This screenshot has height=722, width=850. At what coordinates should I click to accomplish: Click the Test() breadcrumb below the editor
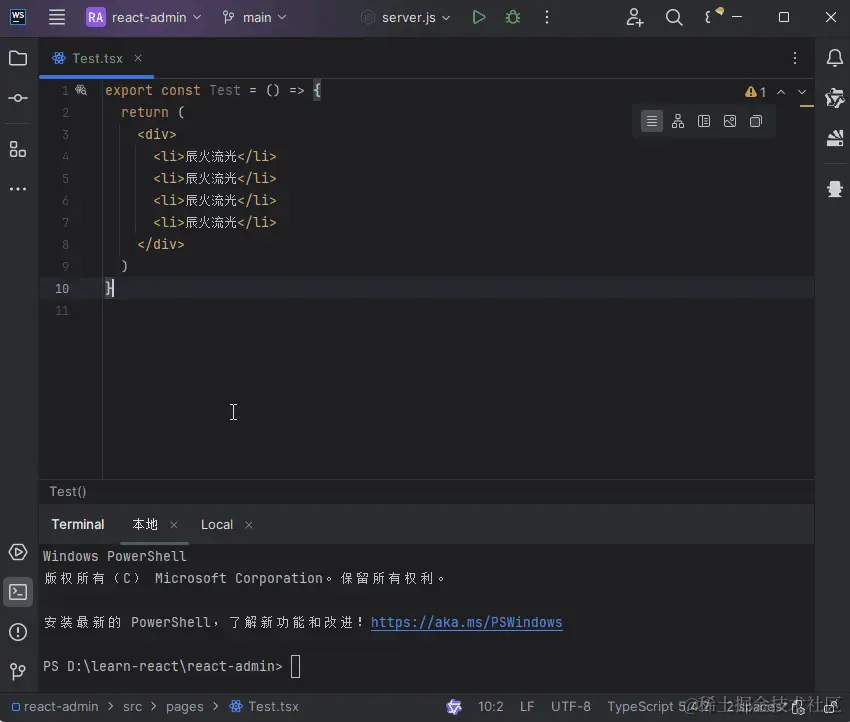(68, 492)
